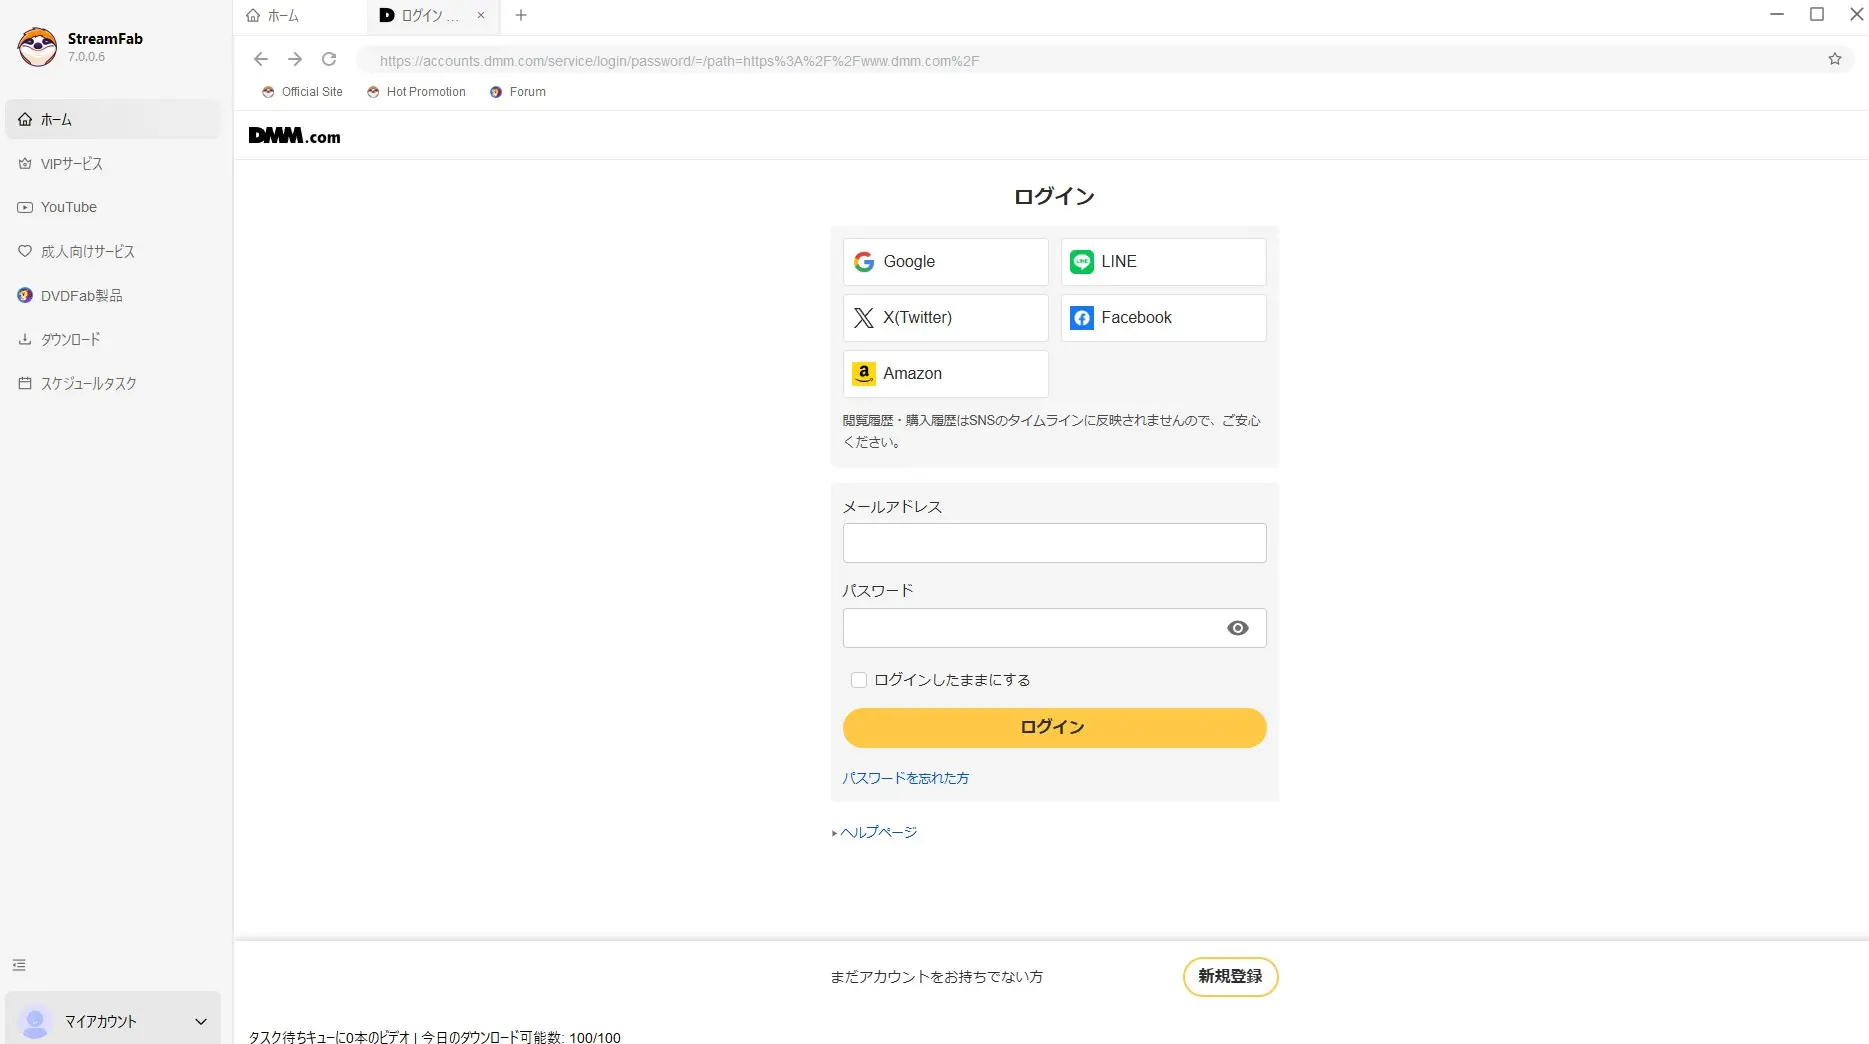The height and width of the screenshot is (1044, 1869).
Task: Click the マイアカウント avatar icon
Action: click(35, 1021)
